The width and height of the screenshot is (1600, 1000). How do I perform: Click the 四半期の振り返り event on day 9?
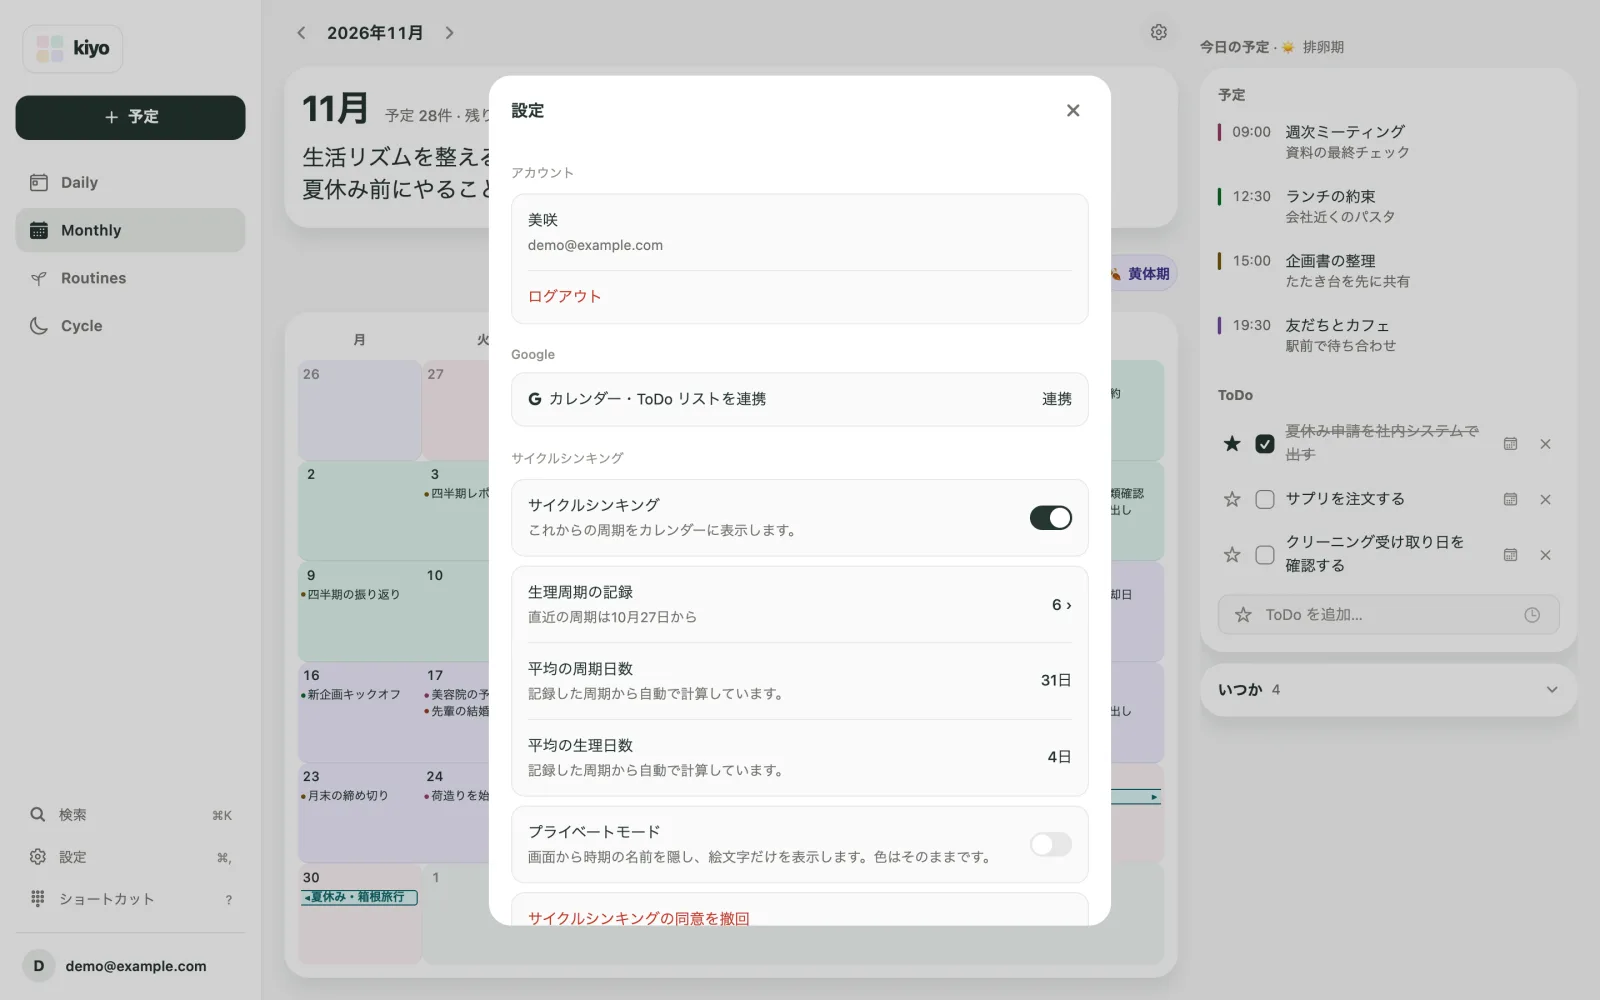pyautogui.click(x=351, y=594)
